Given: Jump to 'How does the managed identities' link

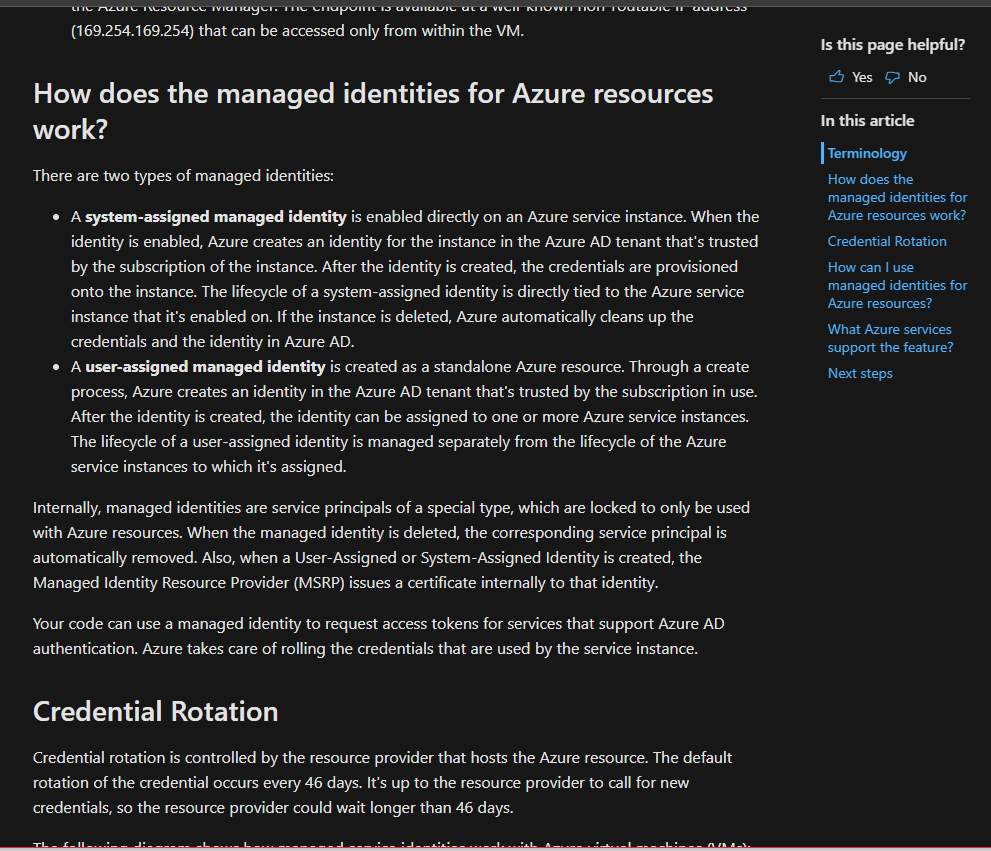Looking at the screenshot, I should pos(897,197).
